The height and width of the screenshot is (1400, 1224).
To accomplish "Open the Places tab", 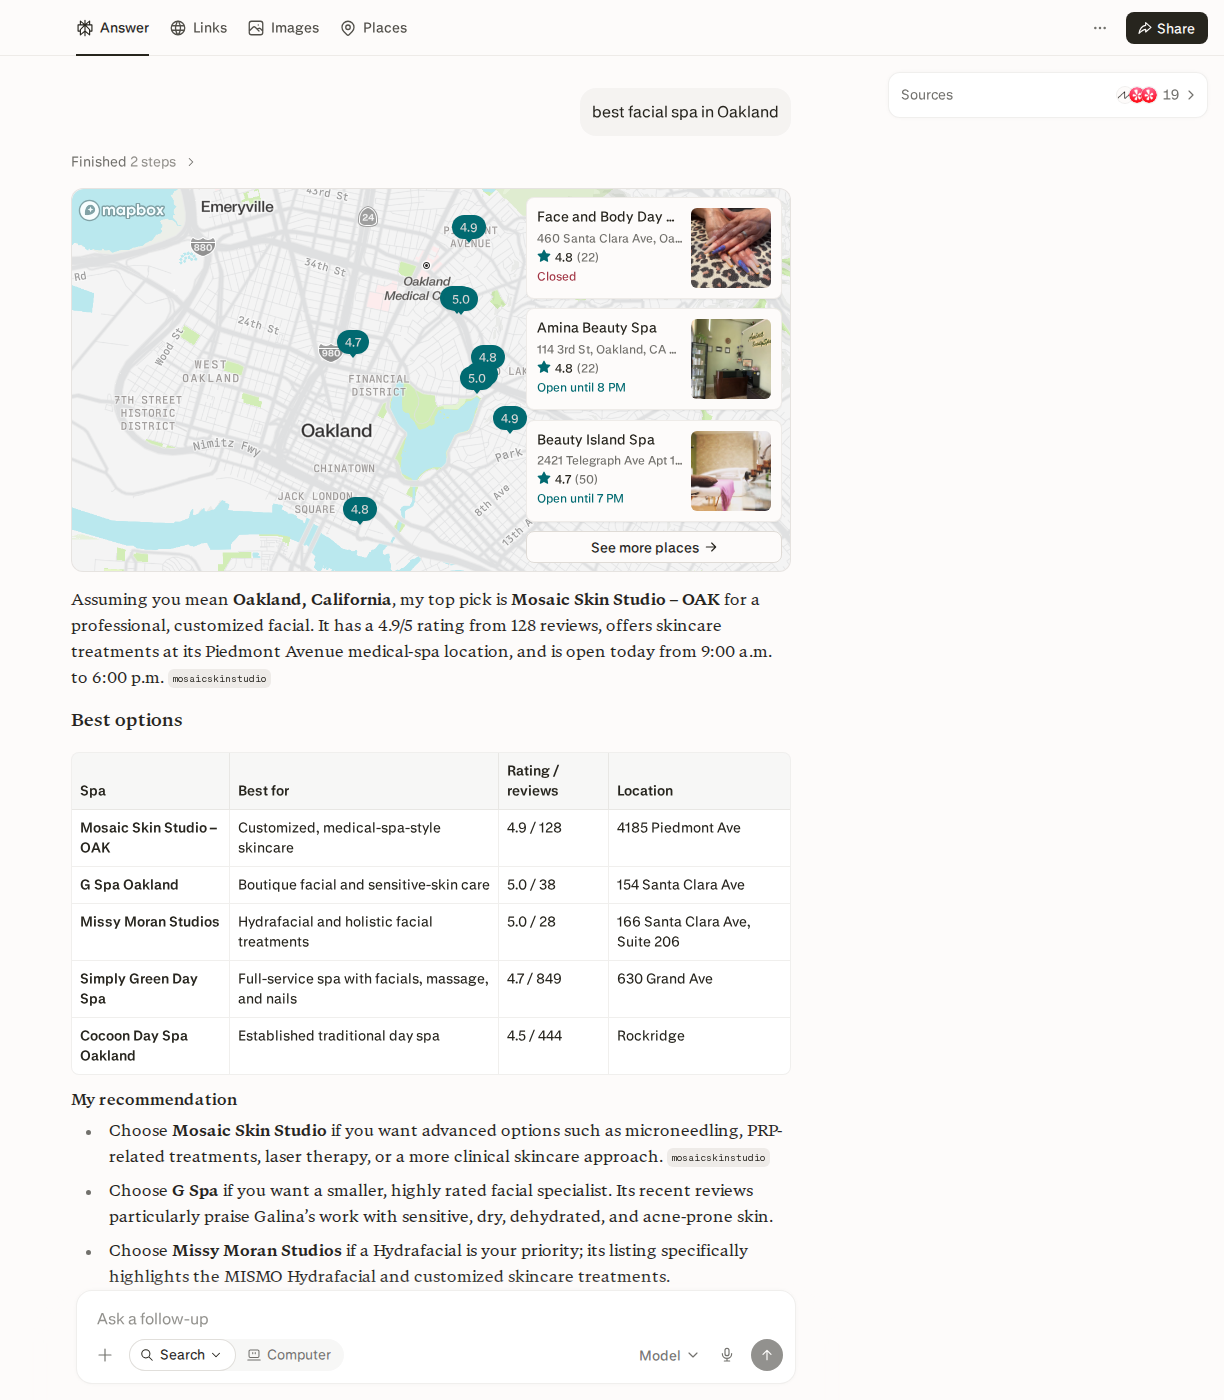I will click(374, 28).
